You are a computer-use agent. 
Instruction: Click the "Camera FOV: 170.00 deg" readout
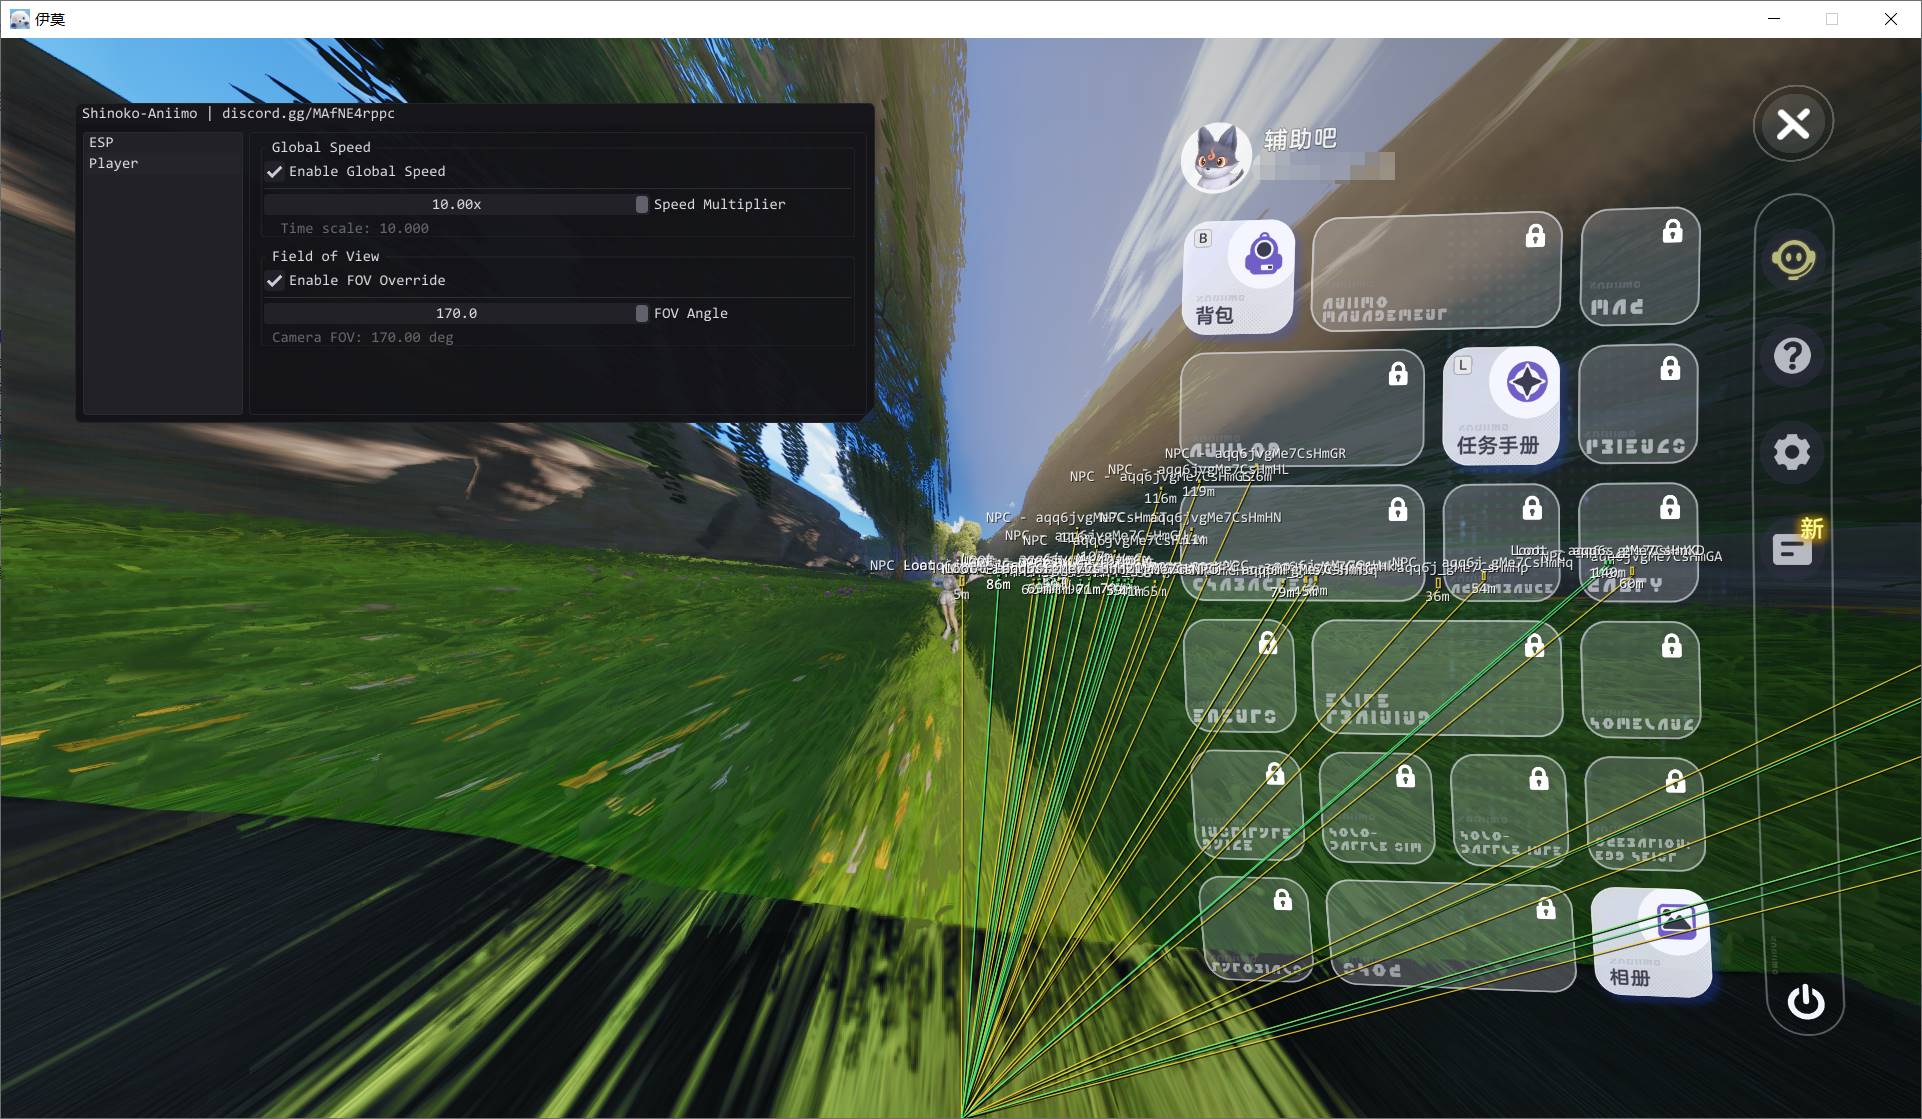click(363, 337)
